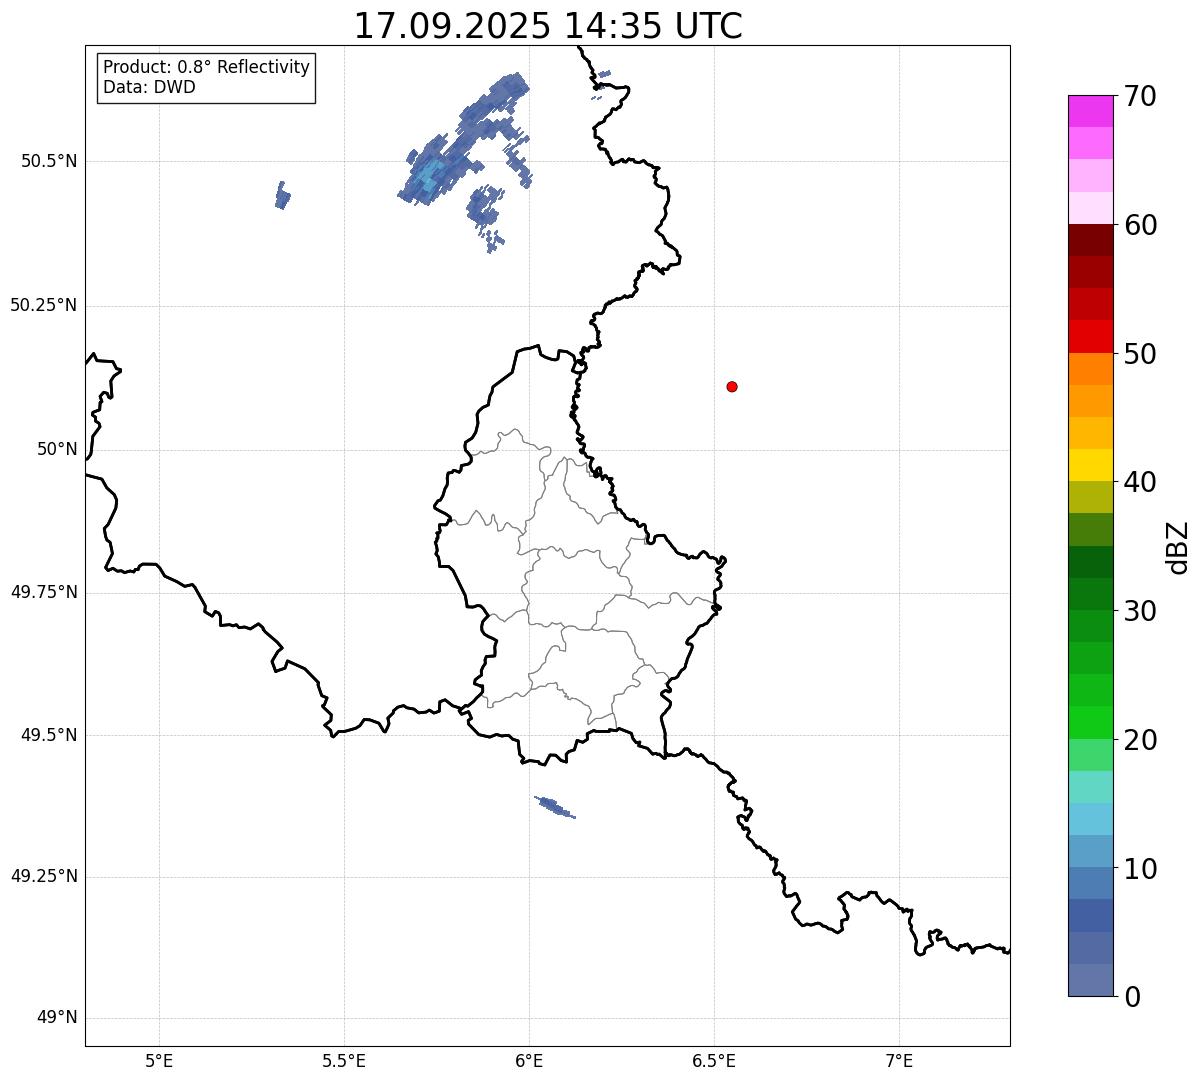Click the 70 tick label on the colorbar
The width and height of the screenshot is (1202, 1081).
1139,96
